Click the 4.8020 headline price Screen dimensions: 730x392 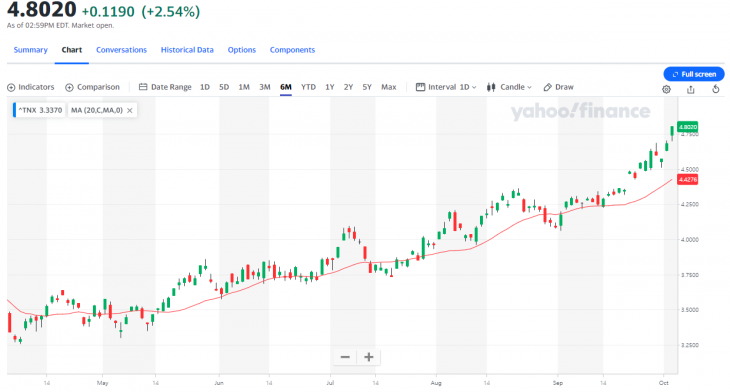point(41,9)
